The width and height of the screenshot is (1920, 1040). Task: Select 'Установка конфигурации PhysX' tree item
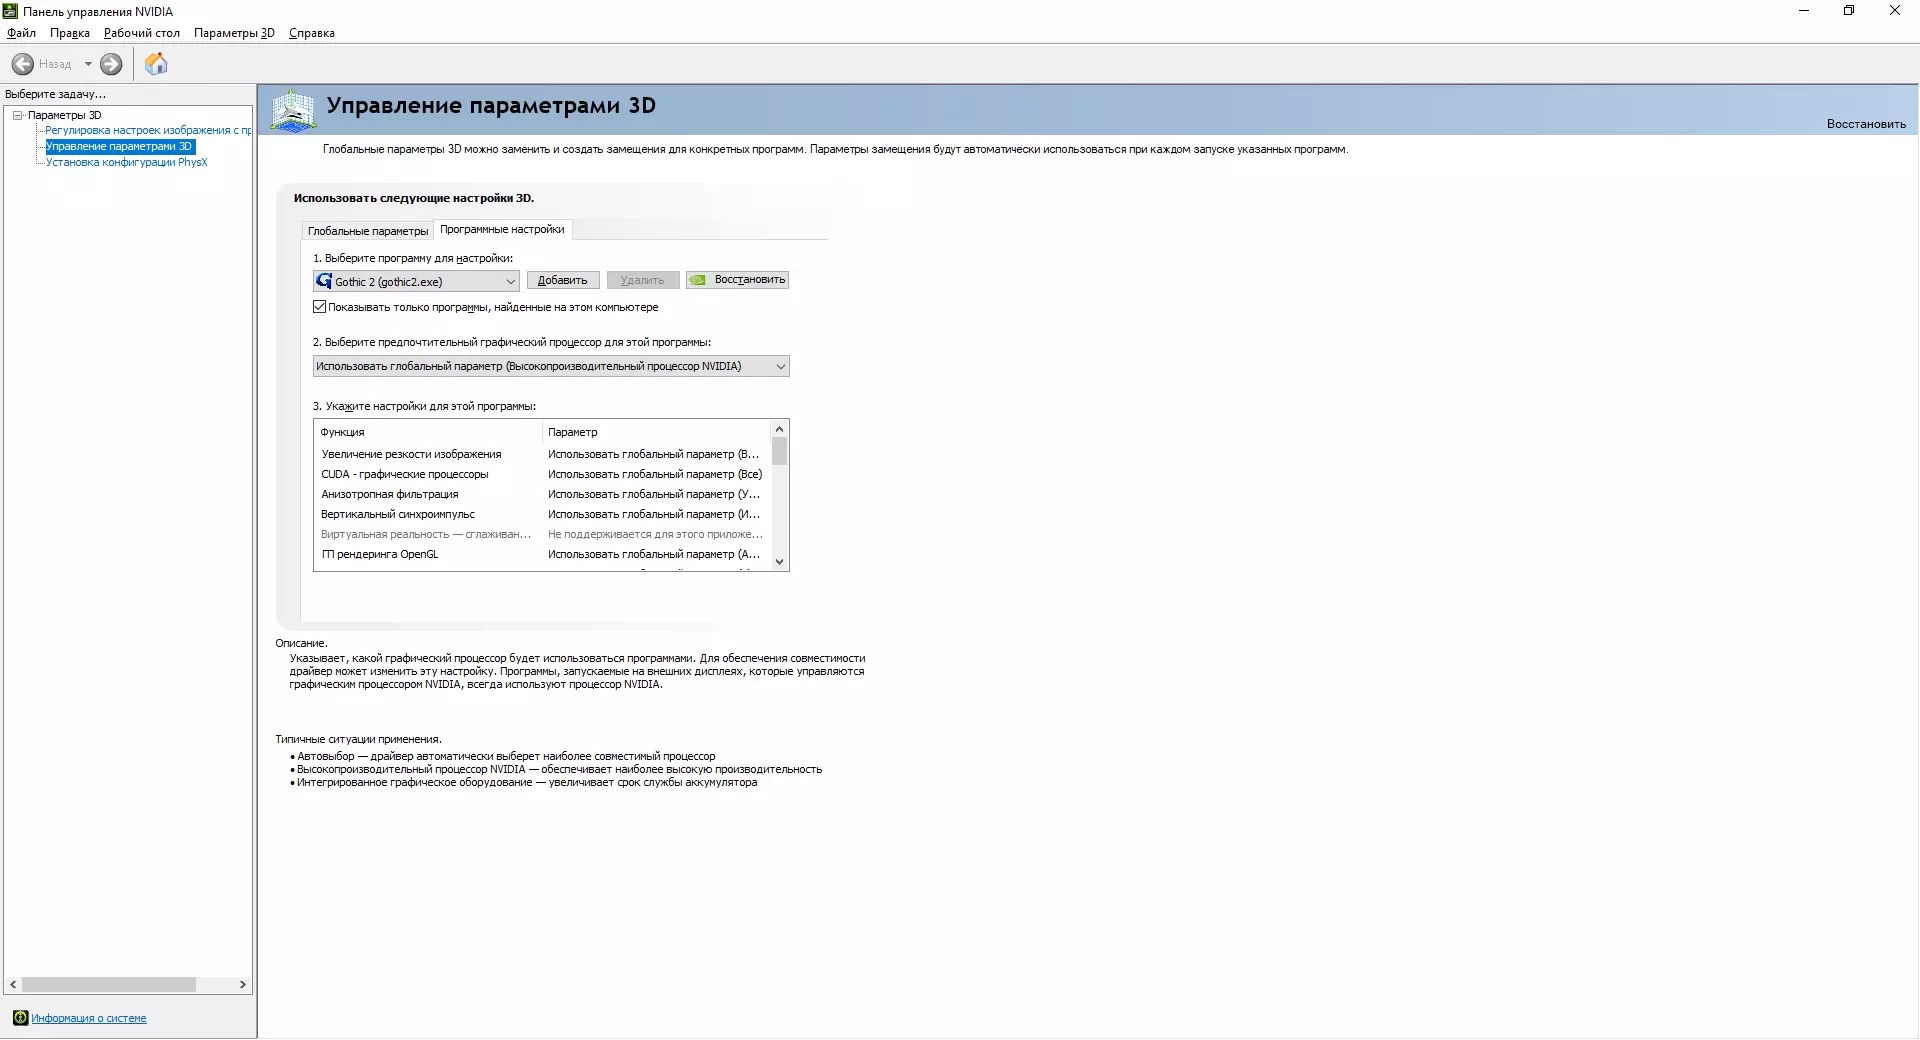(x=127, y=162)
